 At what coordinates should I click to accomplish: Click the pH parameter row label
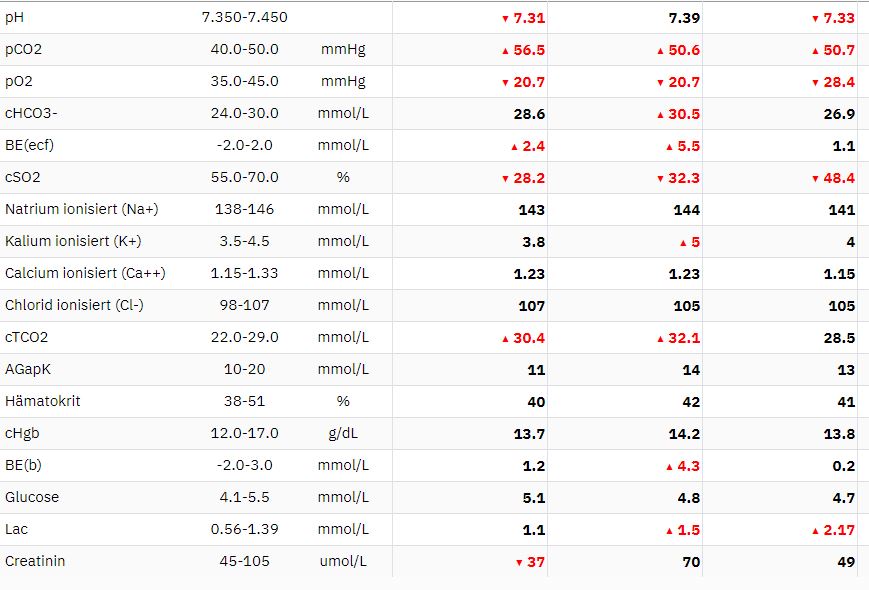click(x=14, y=17)
